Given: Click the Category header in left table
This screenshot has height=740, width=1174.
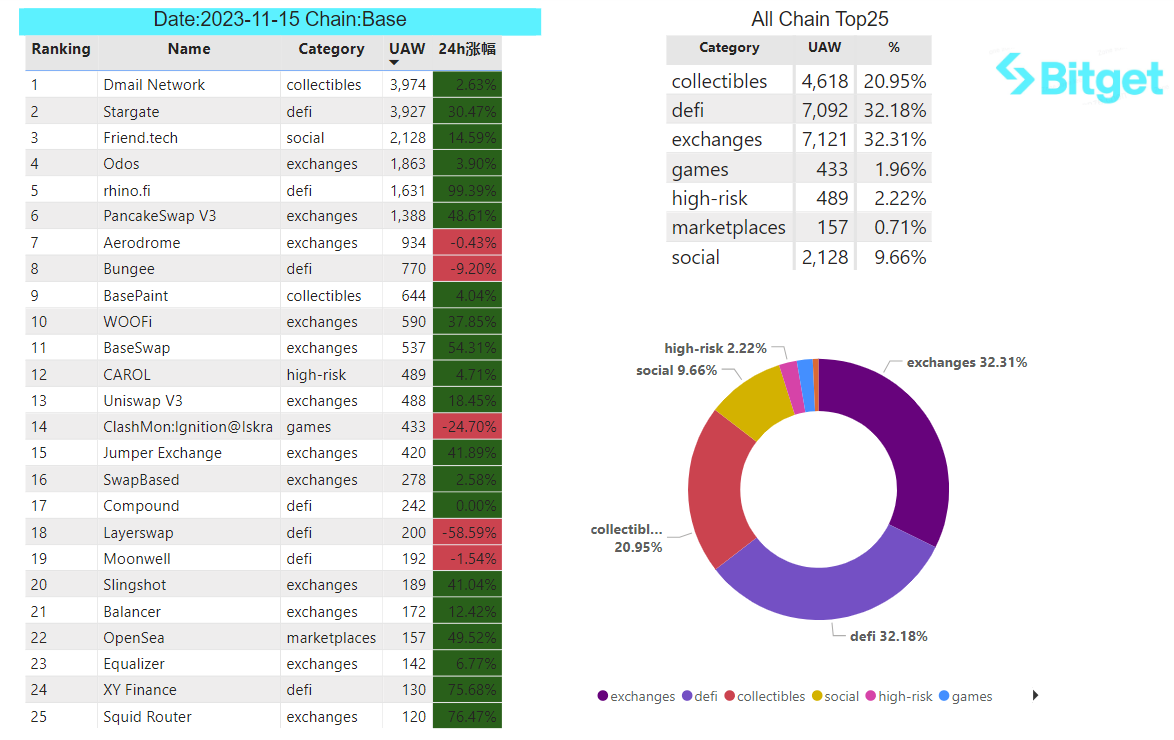Looking at the screenshot, I should (x=331, y=49).
